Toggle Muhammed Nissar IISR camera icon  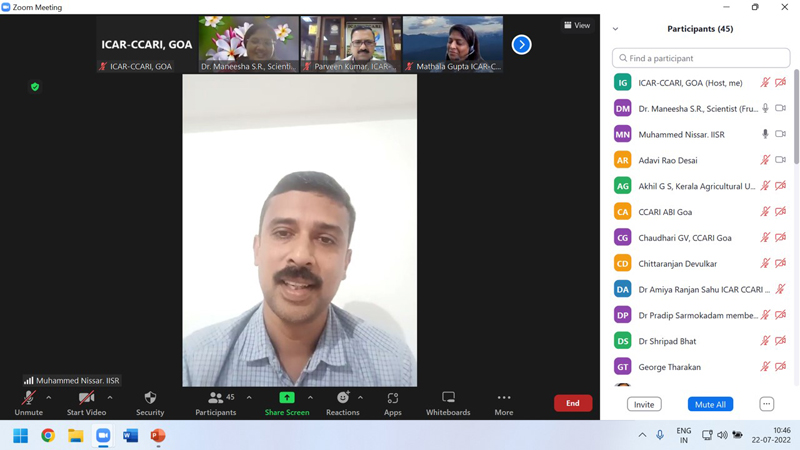click(x=781, y=134)
